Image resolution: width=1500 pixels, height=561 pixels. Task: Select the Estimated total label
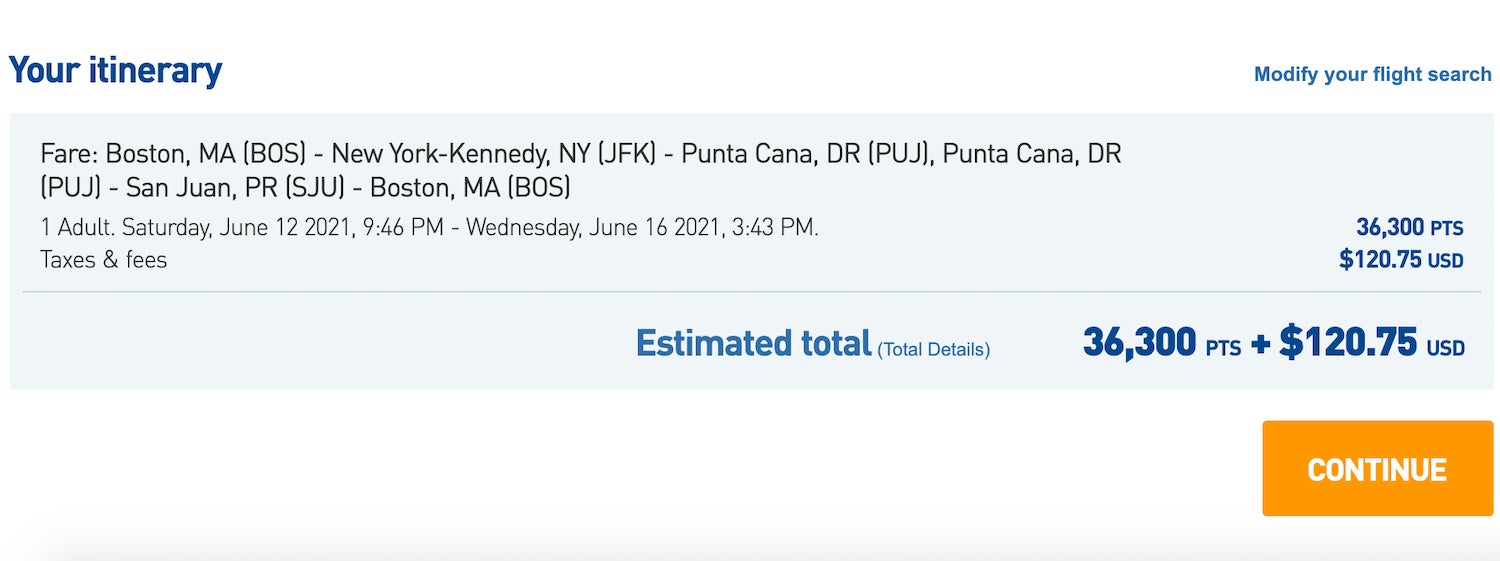[754, 343]
